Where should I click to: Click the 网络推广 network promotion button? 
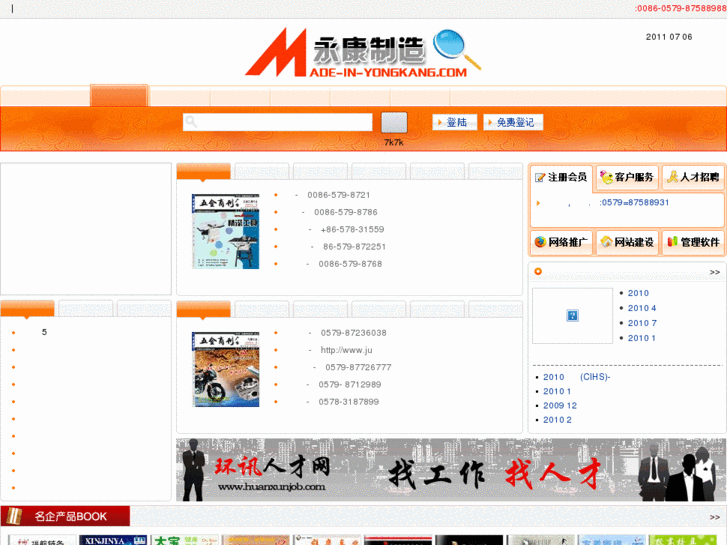pyautogui.click(x=561, y=242)
